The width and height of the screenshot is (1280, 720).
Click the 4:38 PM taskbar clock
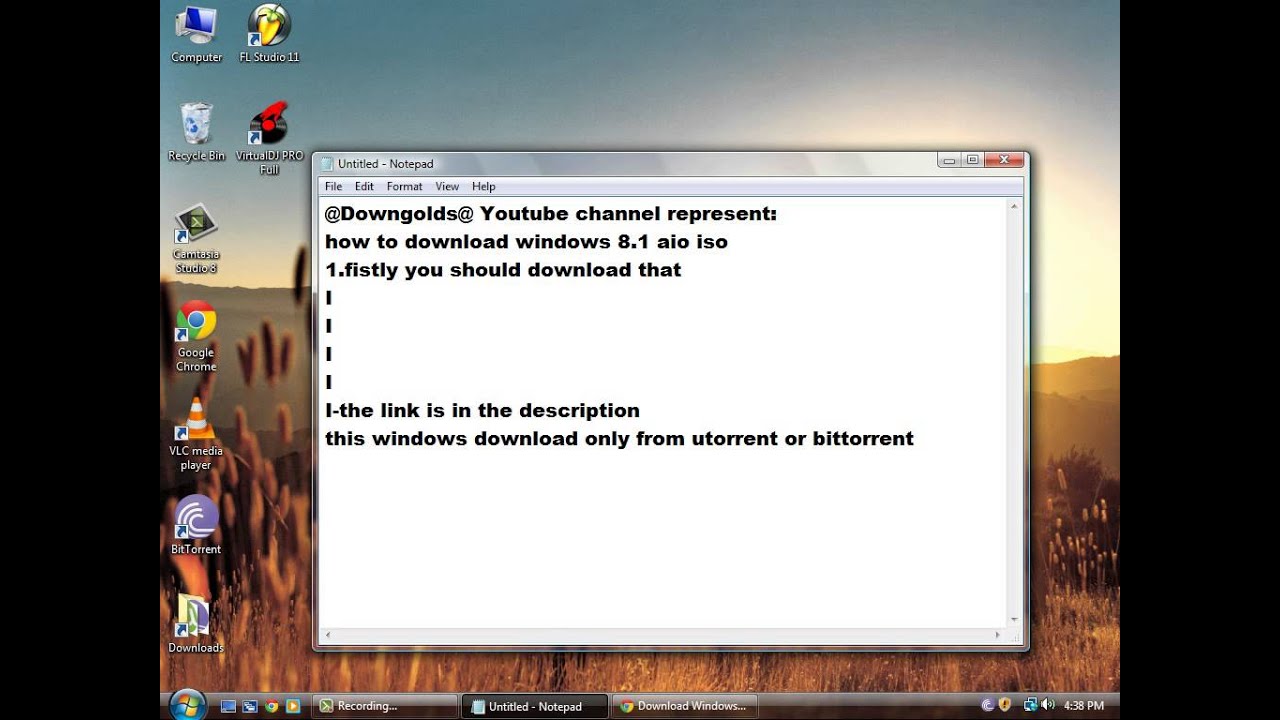pyautogui.click(x=1084, y=705)
